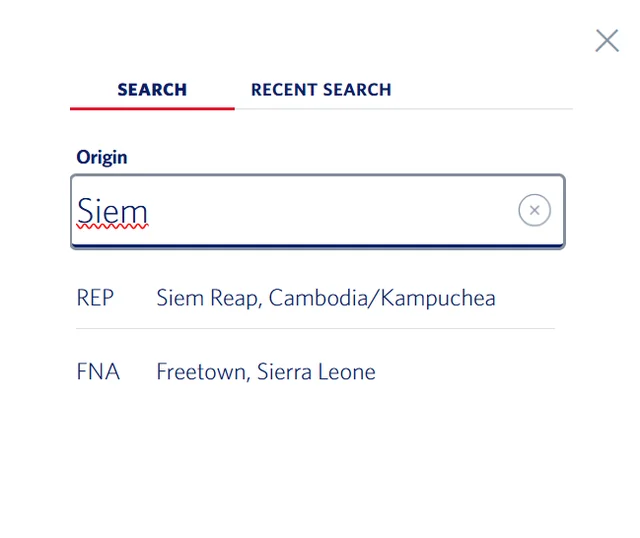
Task: Switch to the Recent Search tab
Action: [321, 90]
